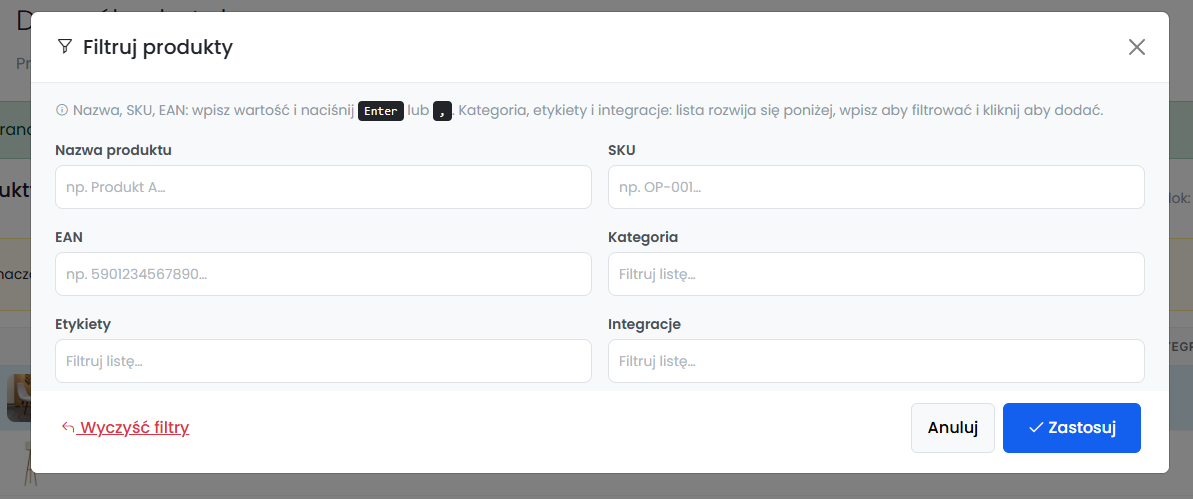The height and width of the screenshot is (499, 1193).
Task: Click the comma key badge in the hint
Action: 442,111
